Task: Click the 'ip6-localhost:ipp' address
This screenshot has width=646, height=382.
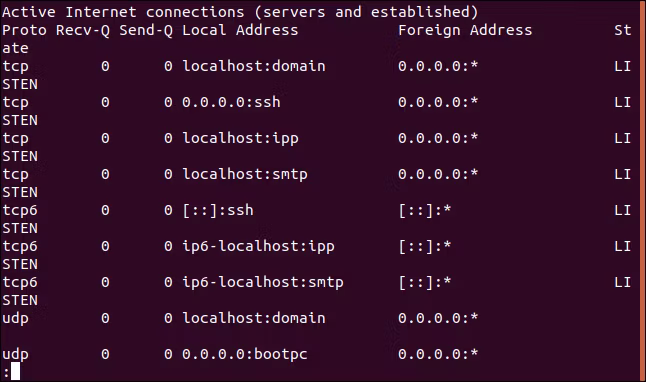Action: click(x=258, y=246)
